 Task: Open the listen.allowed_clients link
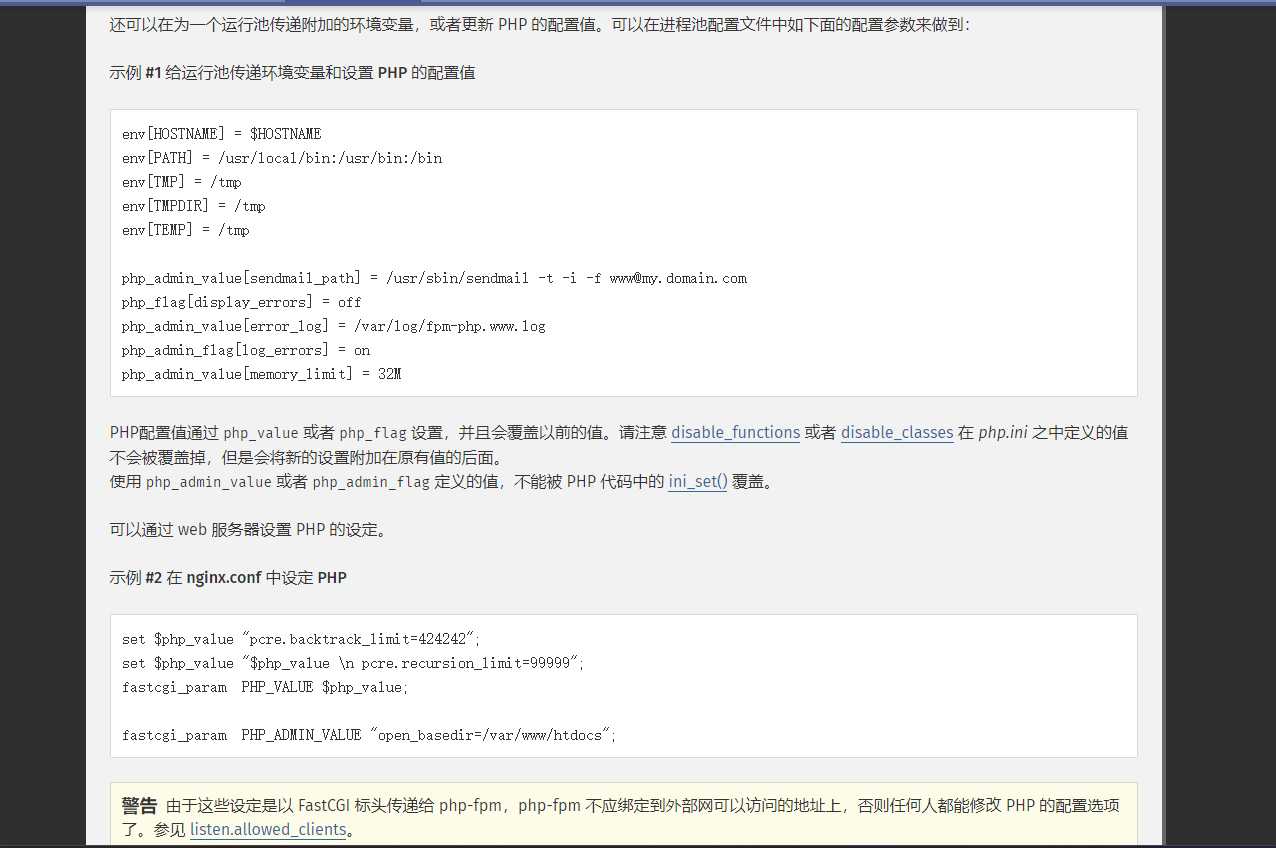pyautogui.click(x=268, y=830)
